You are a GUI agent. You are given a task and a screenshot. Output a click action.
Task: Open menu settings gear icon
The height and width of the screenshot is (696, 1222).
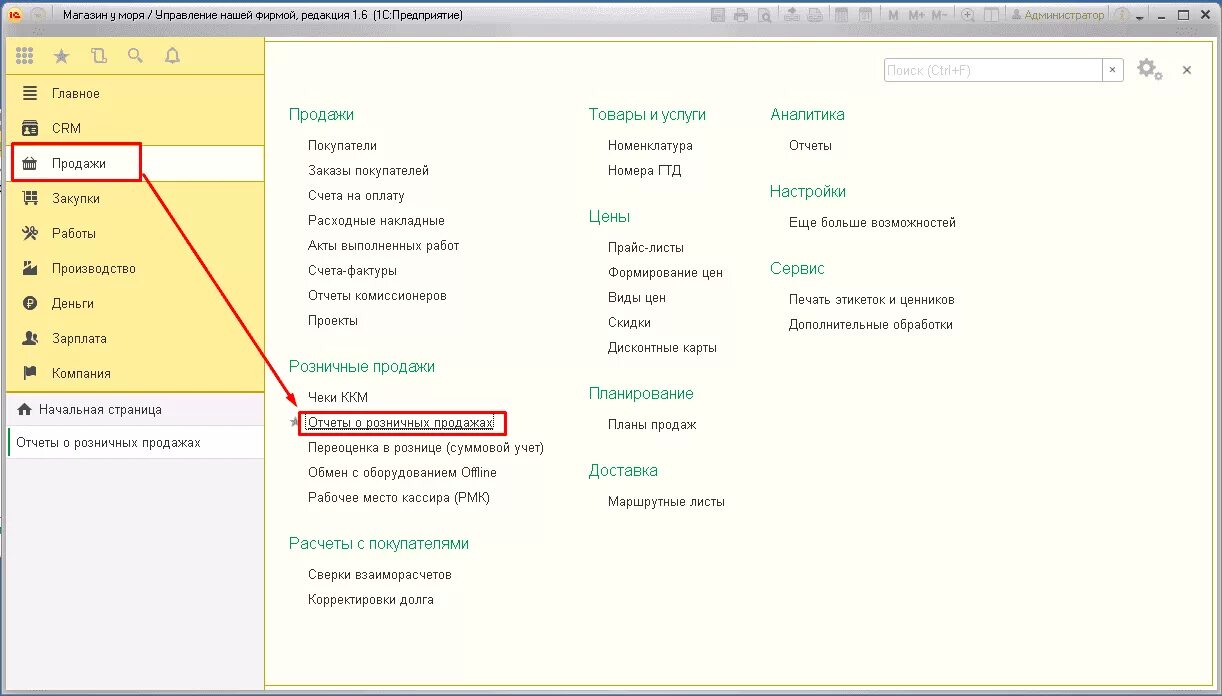pyautogui.click(x=1149, y=70)
